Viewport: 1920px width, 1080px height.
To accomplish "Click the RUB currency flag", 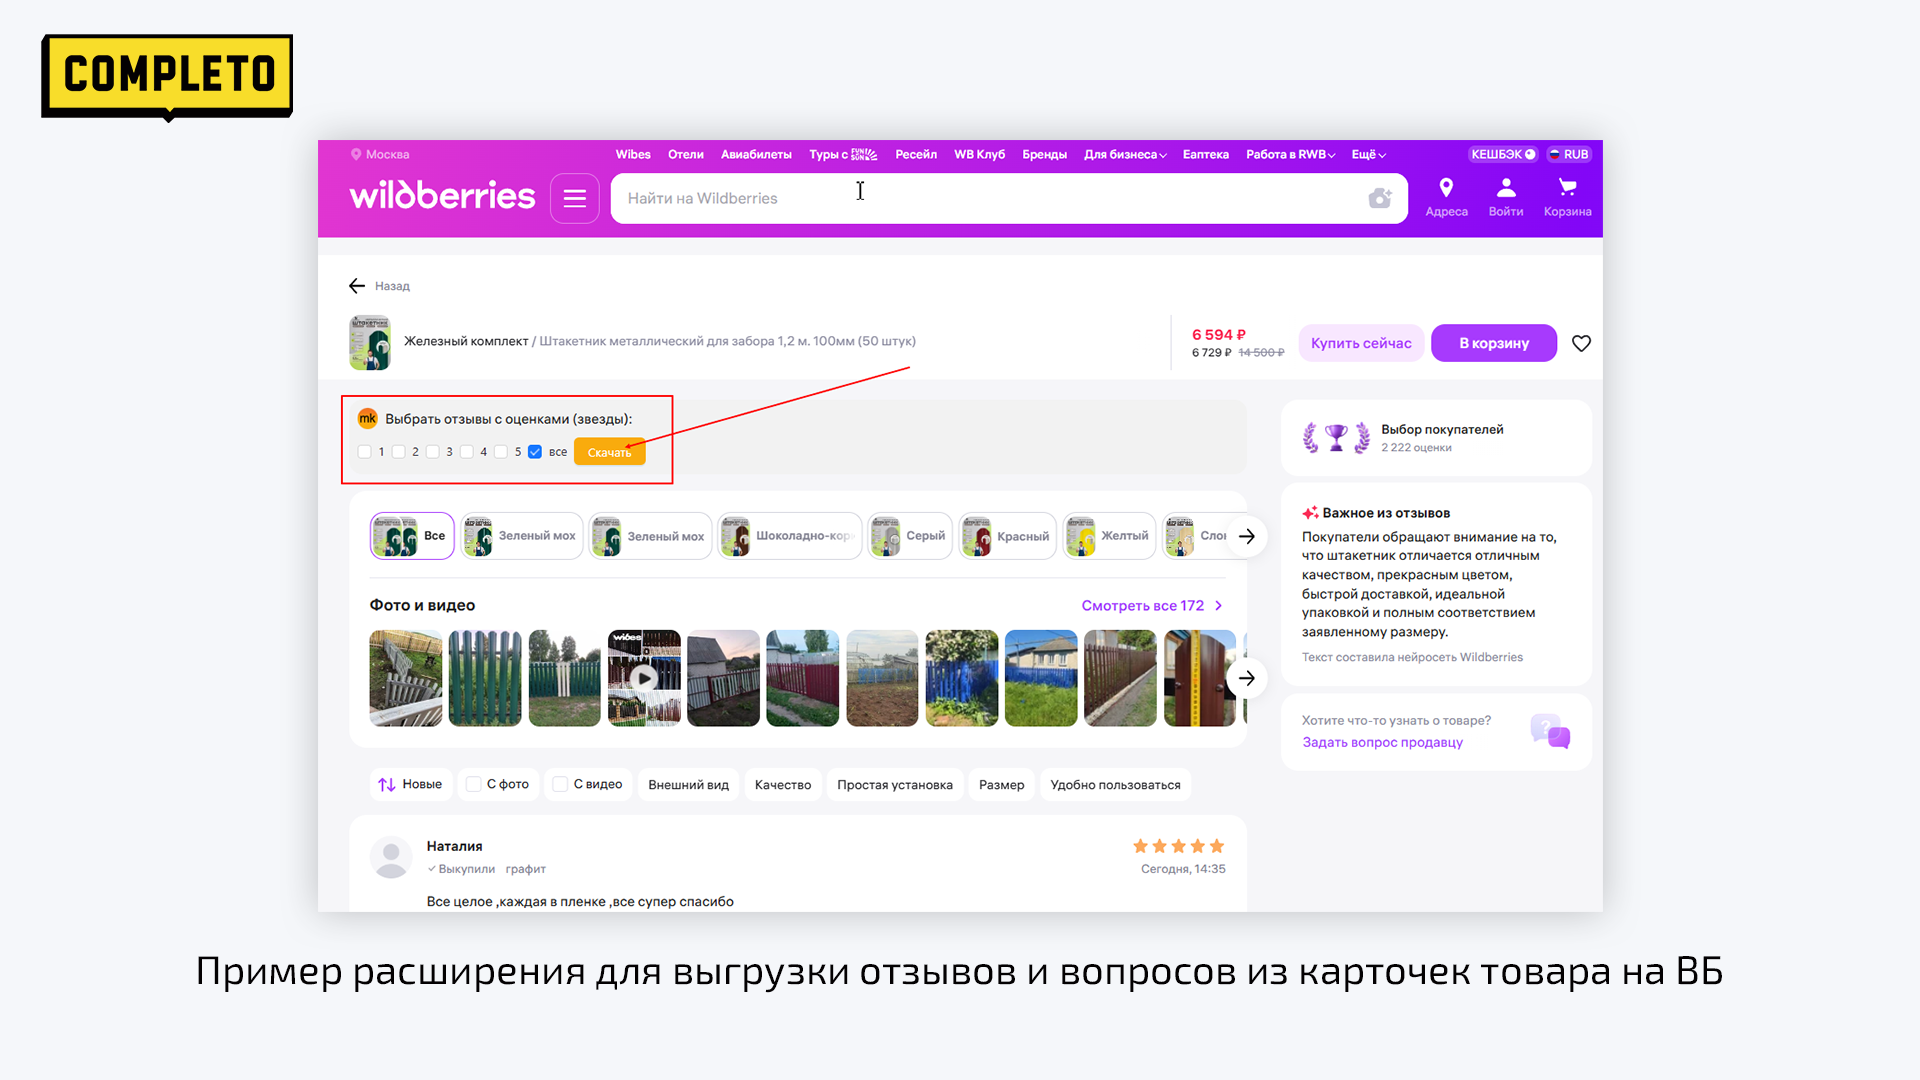I will 1554,154.
